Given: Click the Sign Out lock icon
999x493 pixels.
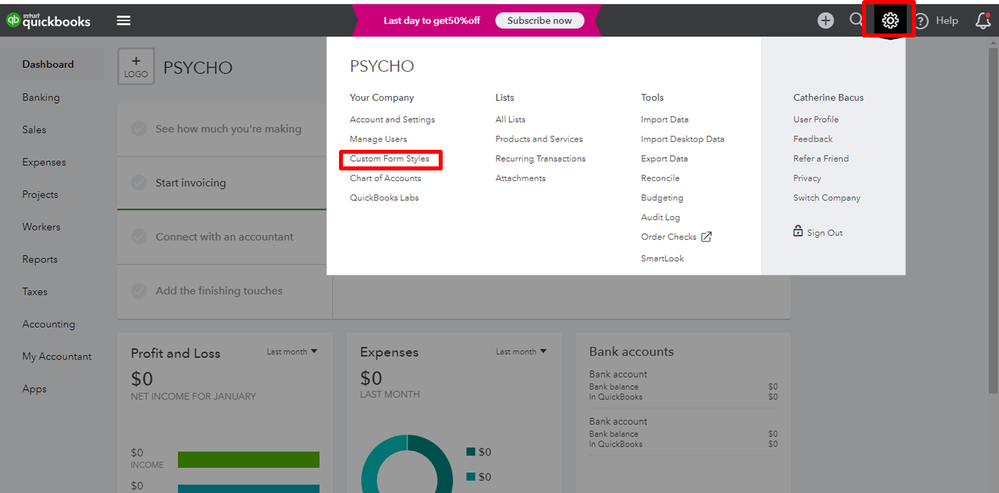Looking at the screenshot, I should (798, 231).
